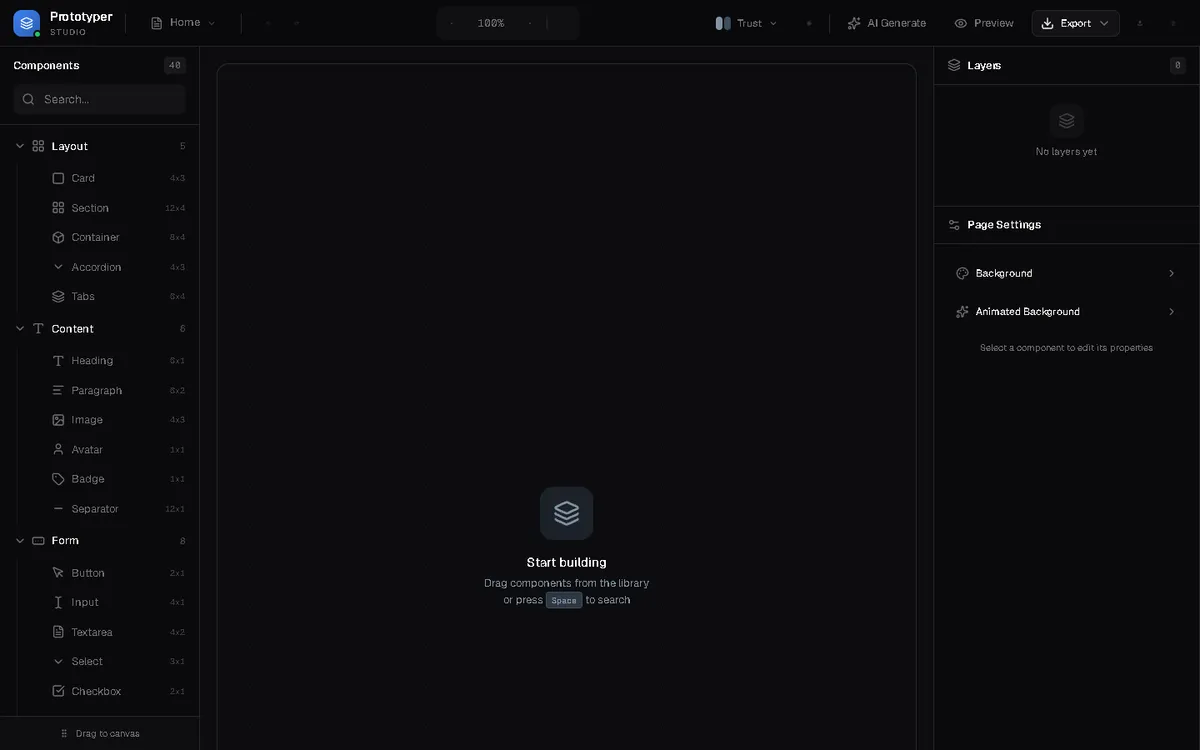1200x750 pixels.
Task: Click the Page Settings sliders icon
Action: coord(954,225)
